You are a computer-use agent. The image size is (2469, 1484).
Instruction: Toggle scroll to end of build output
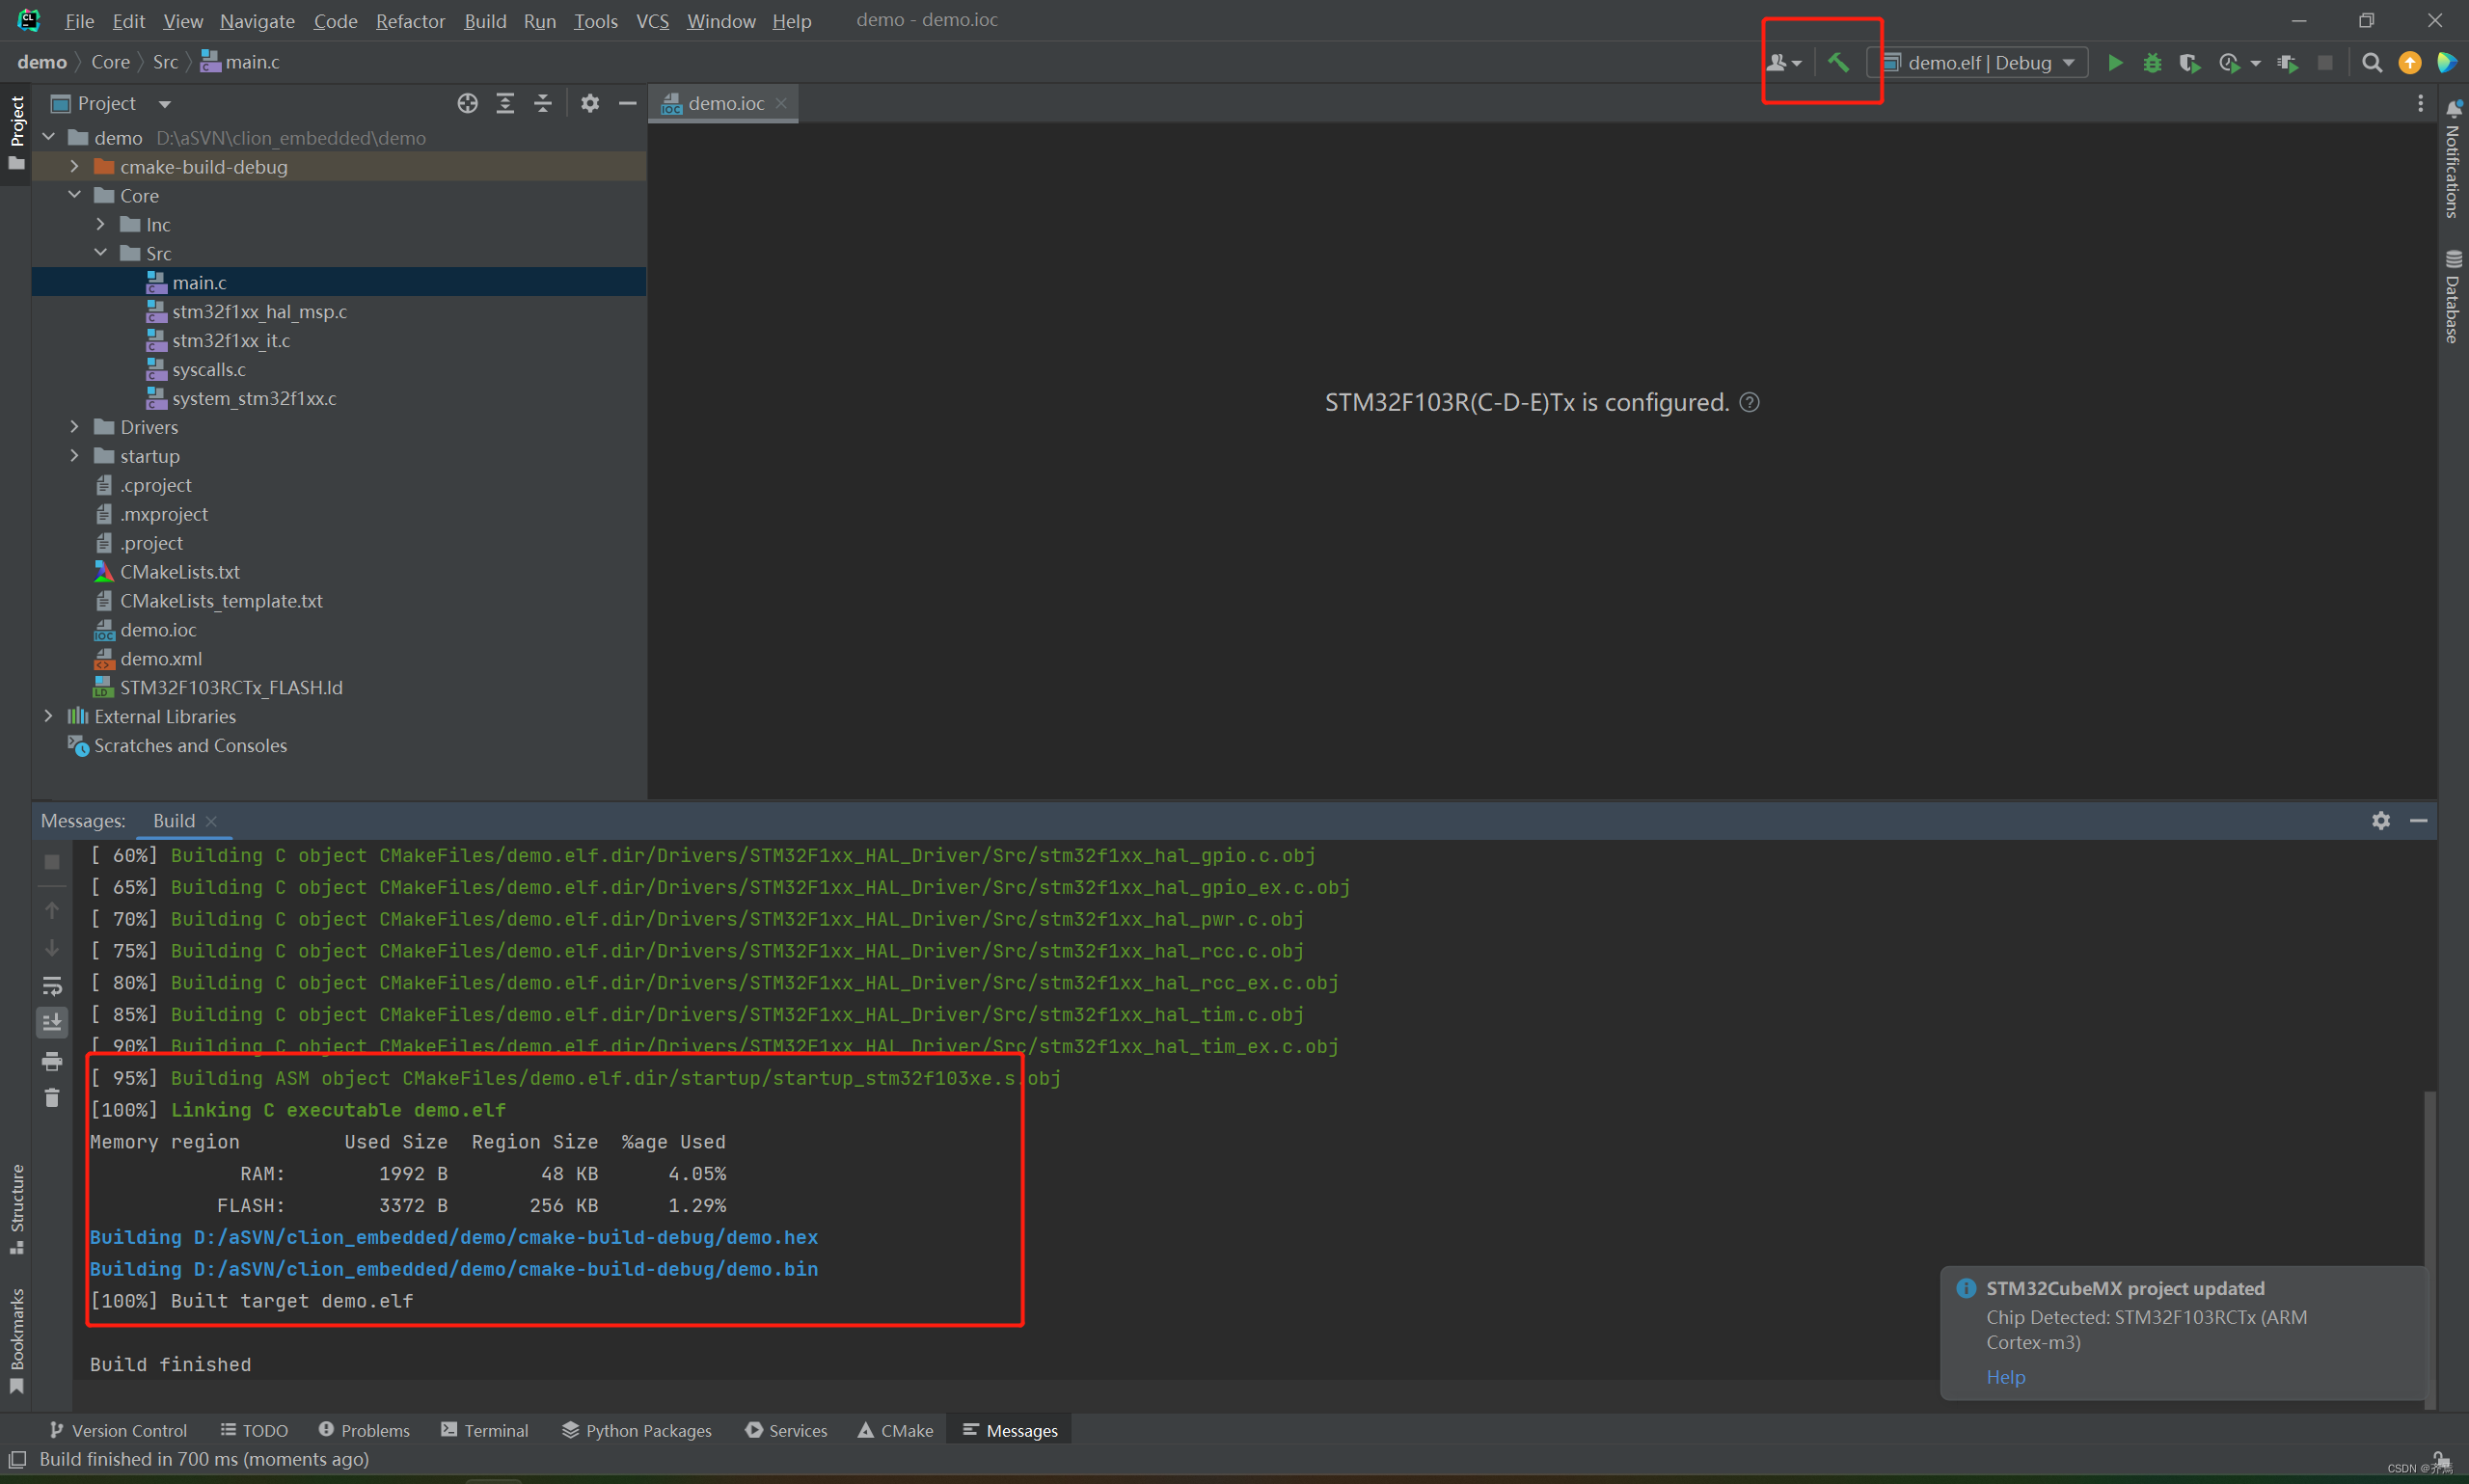pyautogui.click(x=52, y=1022)
